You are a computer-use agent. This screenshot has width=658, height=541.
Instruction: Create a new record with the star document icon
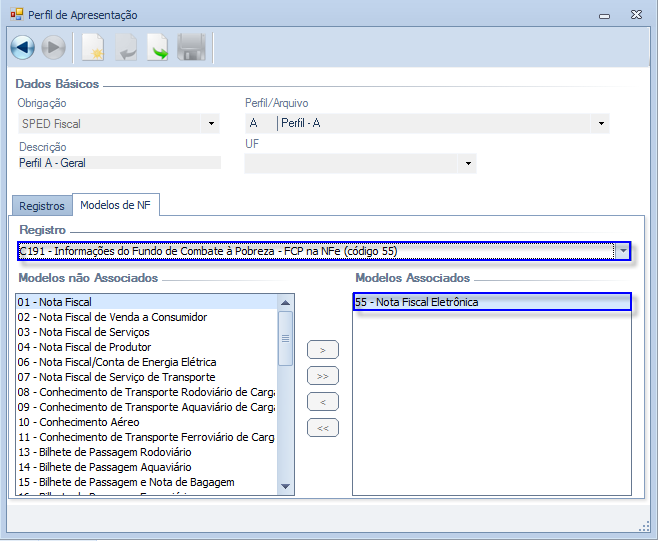tap(93, 47)
